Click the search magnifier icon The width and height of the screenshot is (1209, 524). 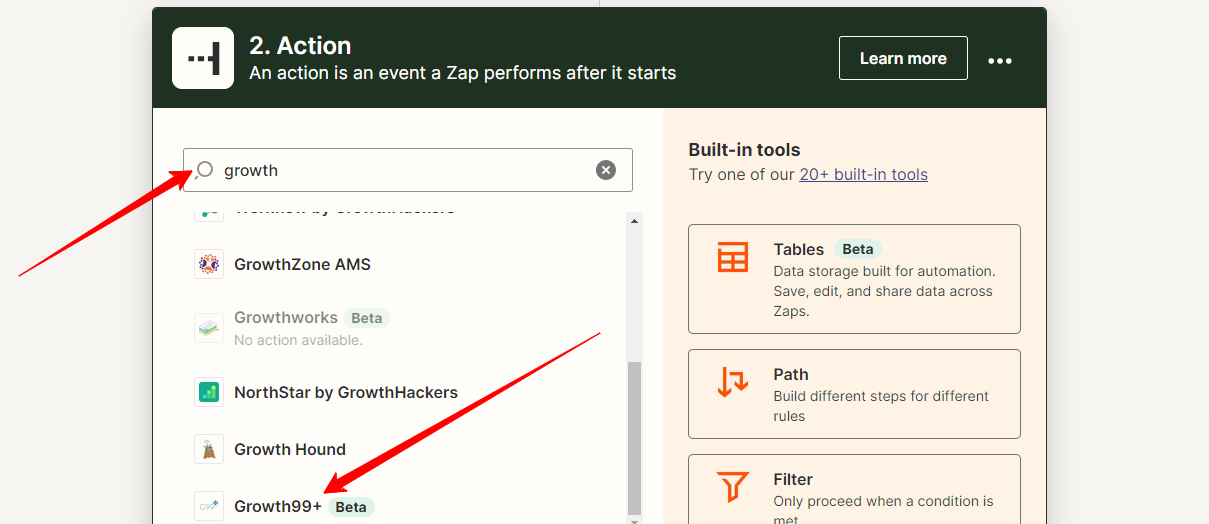[204, 170]
